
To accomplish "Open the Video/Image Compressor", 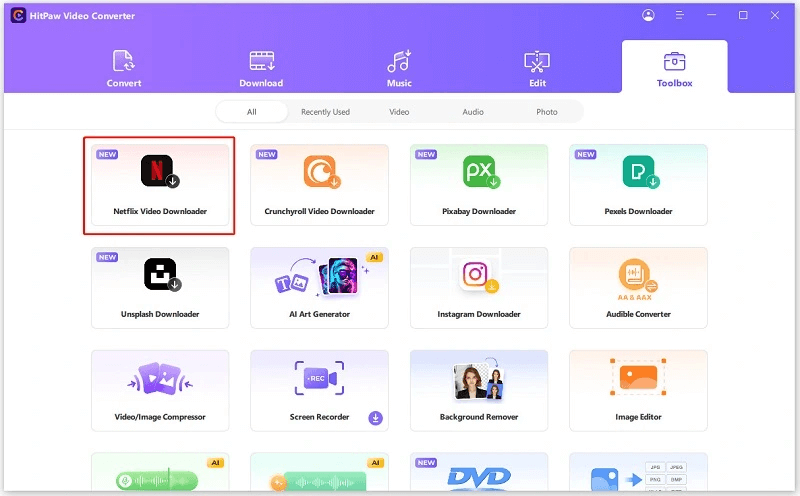I will click(x=159, y=392).
